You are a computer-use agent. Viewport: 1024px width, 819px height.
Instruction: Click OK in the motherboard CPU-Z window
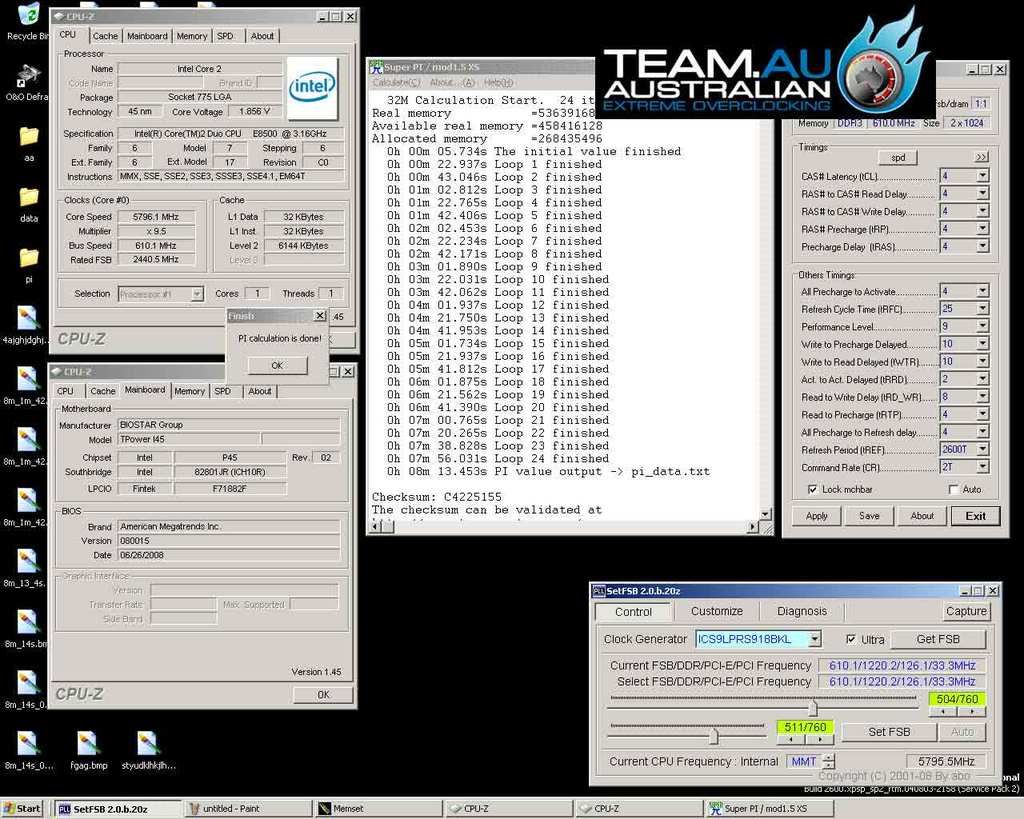pos(323,695)
